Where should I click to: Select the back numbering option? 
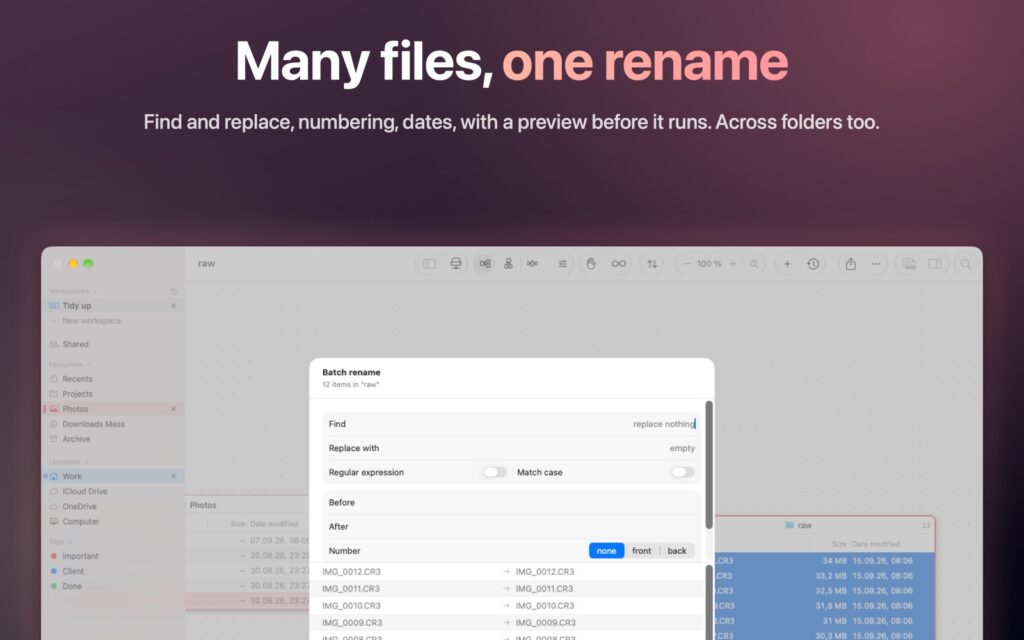click(x=677, y=551)
